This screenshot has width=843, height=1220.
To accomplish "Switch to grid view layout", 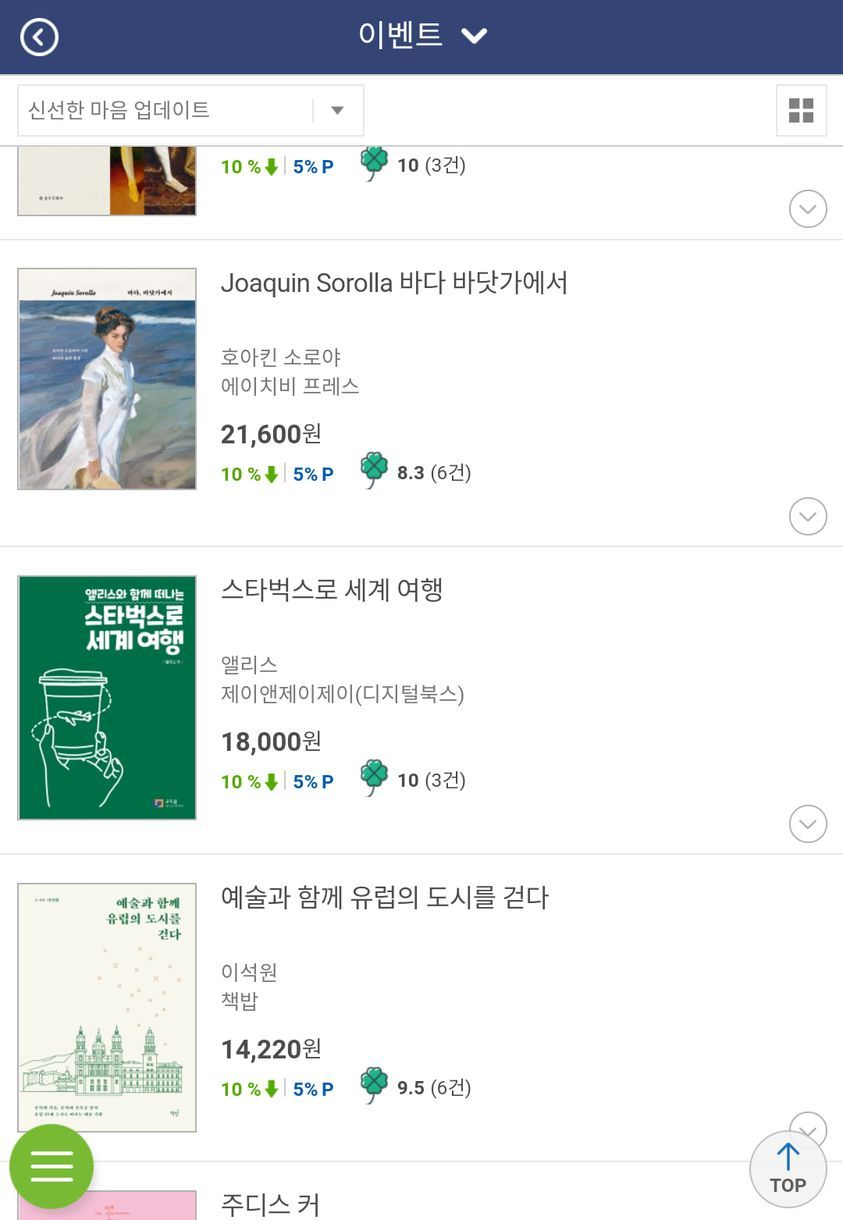I will tap(801, 110).
